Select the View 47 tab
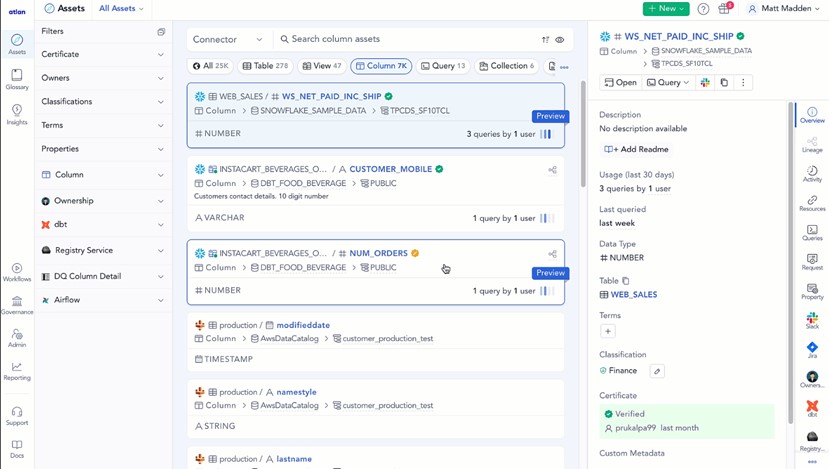Viewport: 829px width, 469px height. pos(321,66)
